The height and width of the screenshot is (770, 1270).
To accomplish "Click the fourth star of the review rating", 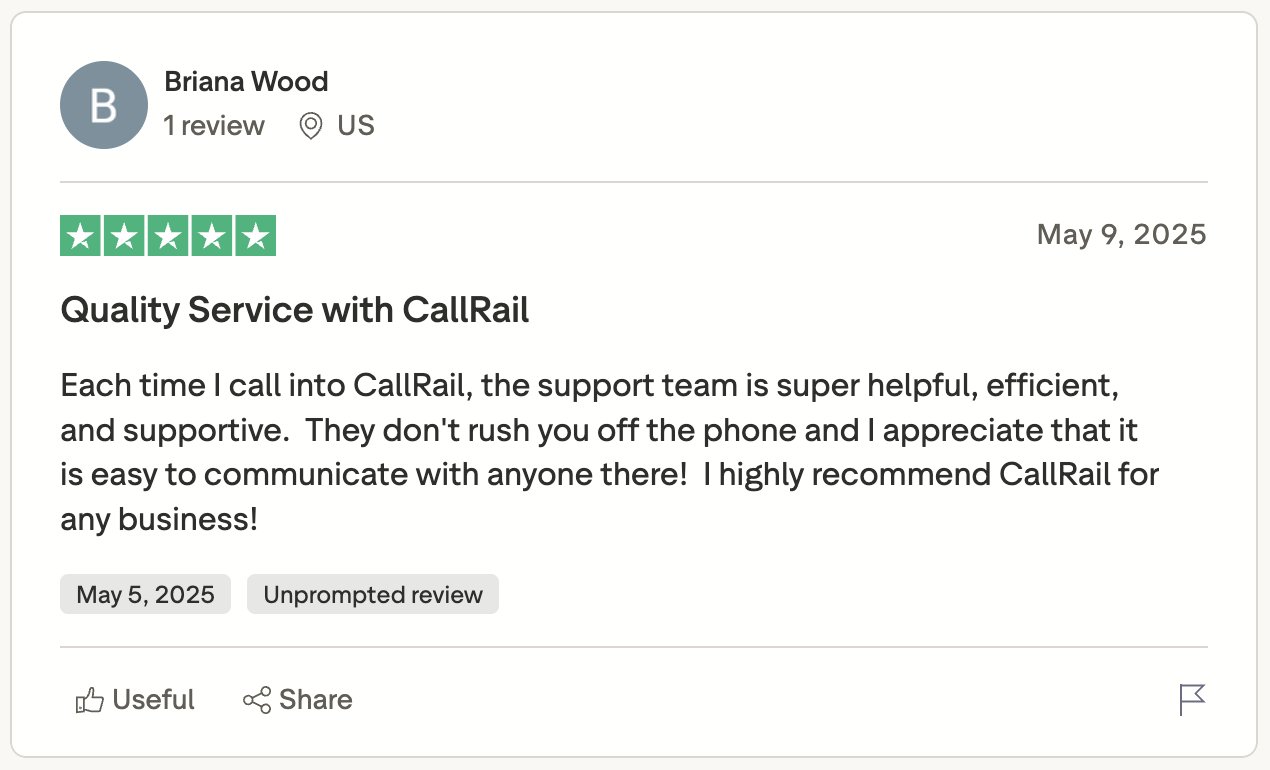I will tap(209, 235).
